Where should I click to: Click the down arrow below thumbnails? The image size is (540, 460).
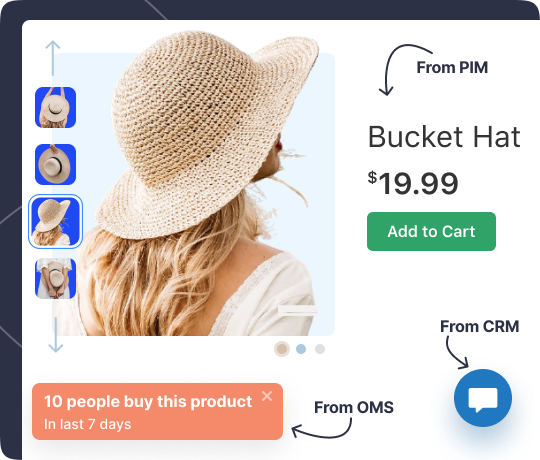point(55,335)
